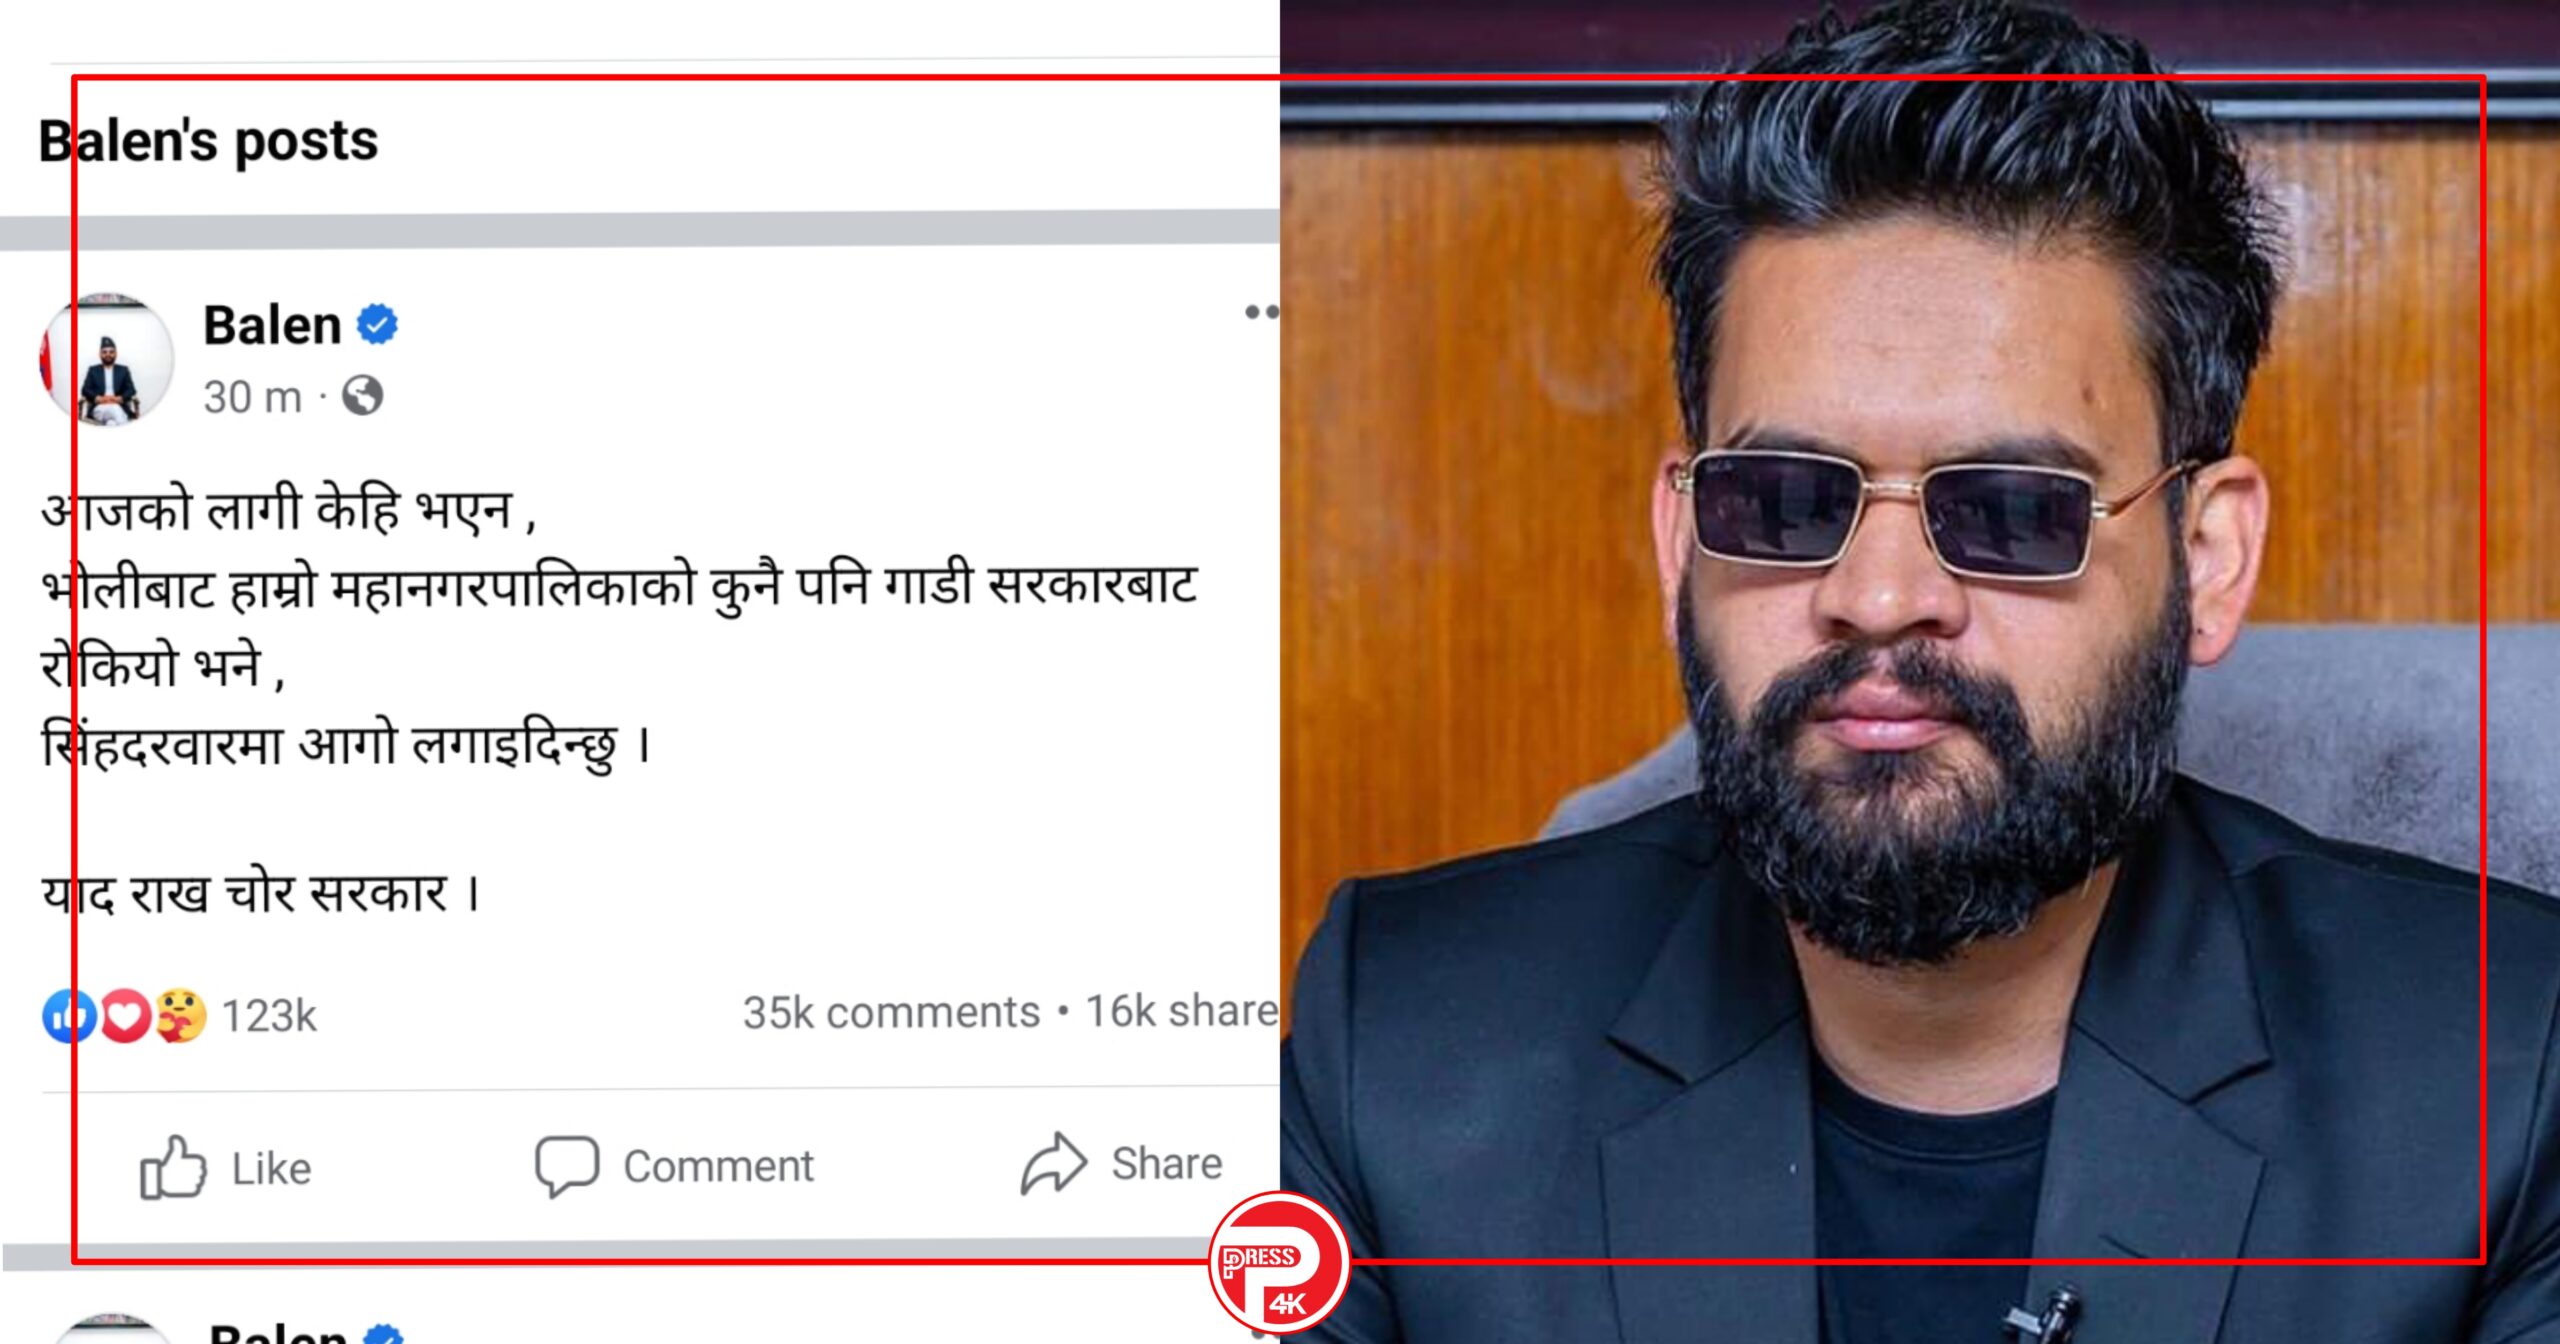Viewport: 2560px width, 1344px height.
Task: Click the red heart reaction emoji
Action: click(125, 1016)
